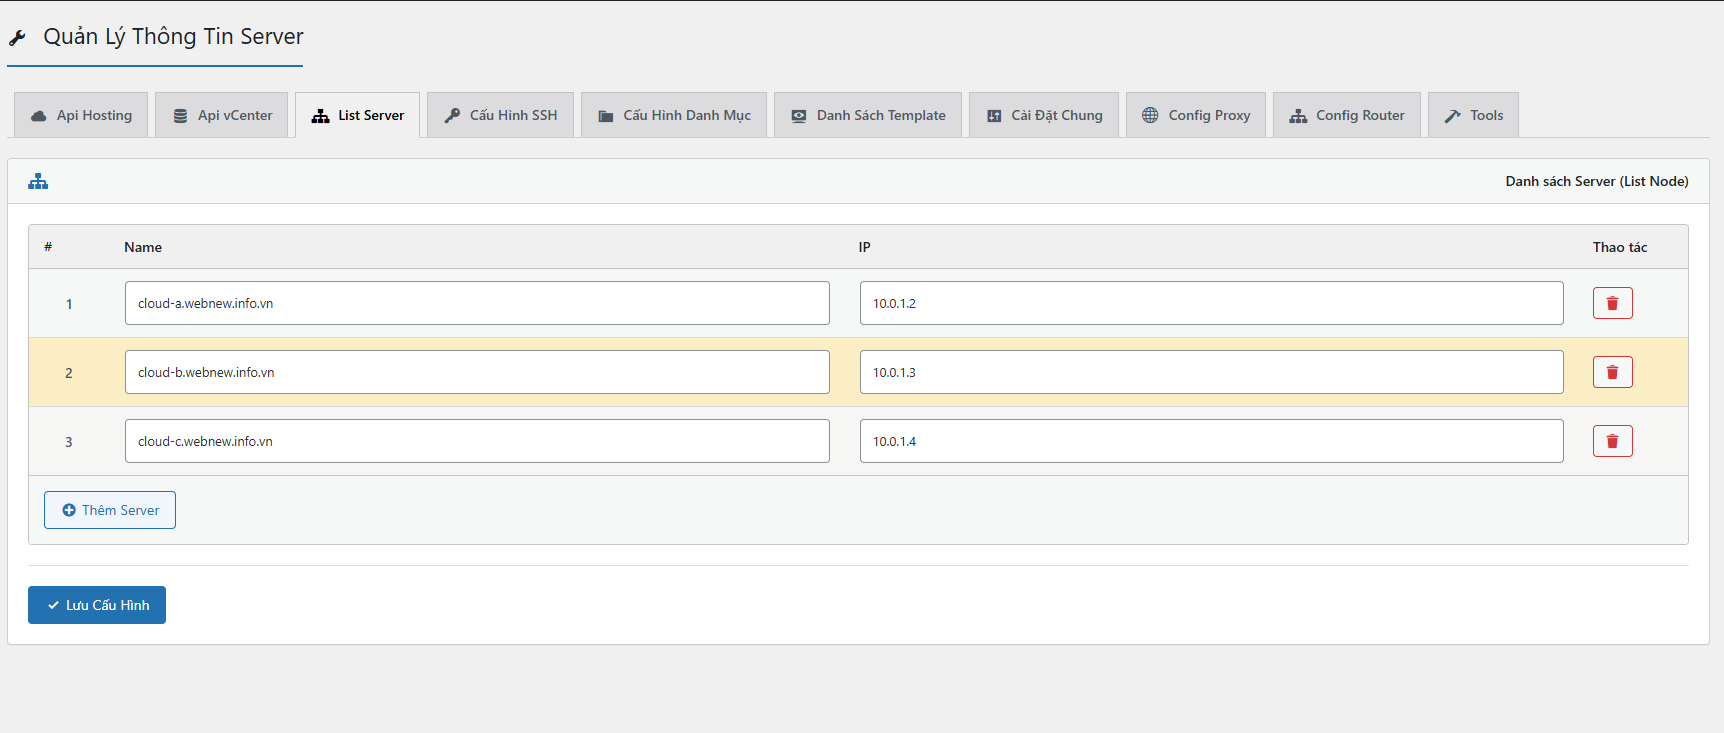Image resolution: width=1724 pixels, height=733 pixels.
Task: Open the Tools tab
Action: pyautogui.click(x=1473, y=115)
